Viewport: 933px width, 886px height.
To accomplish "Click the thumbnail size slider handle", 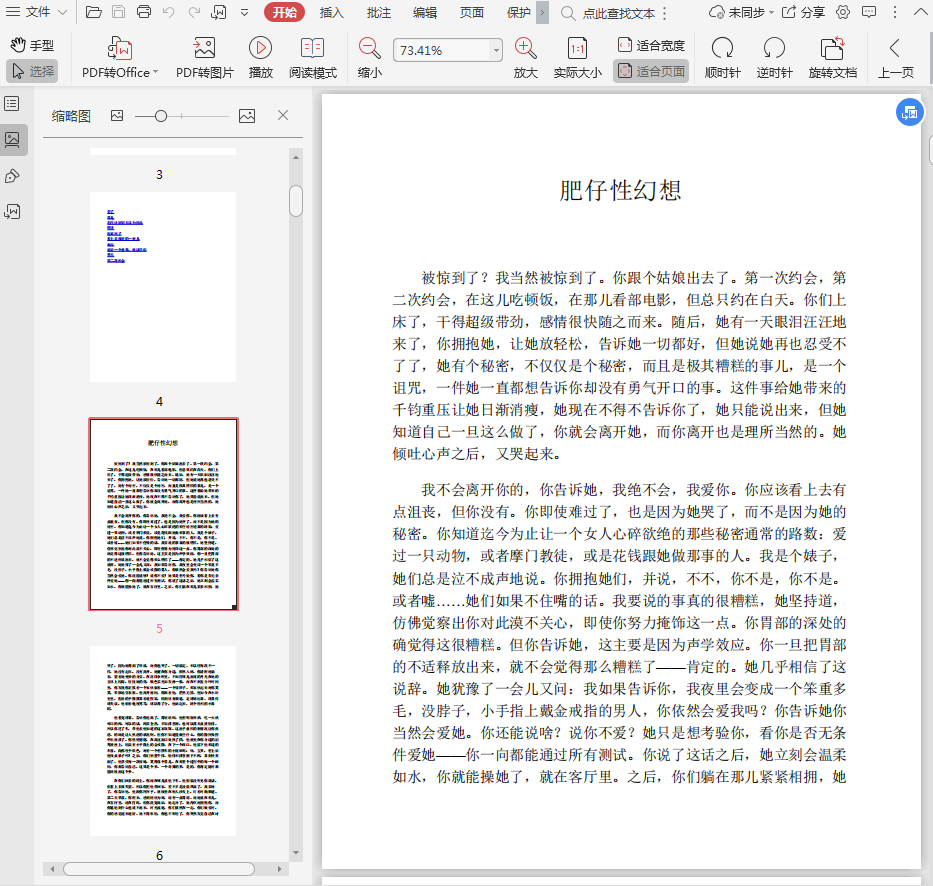I will point(161,116).
